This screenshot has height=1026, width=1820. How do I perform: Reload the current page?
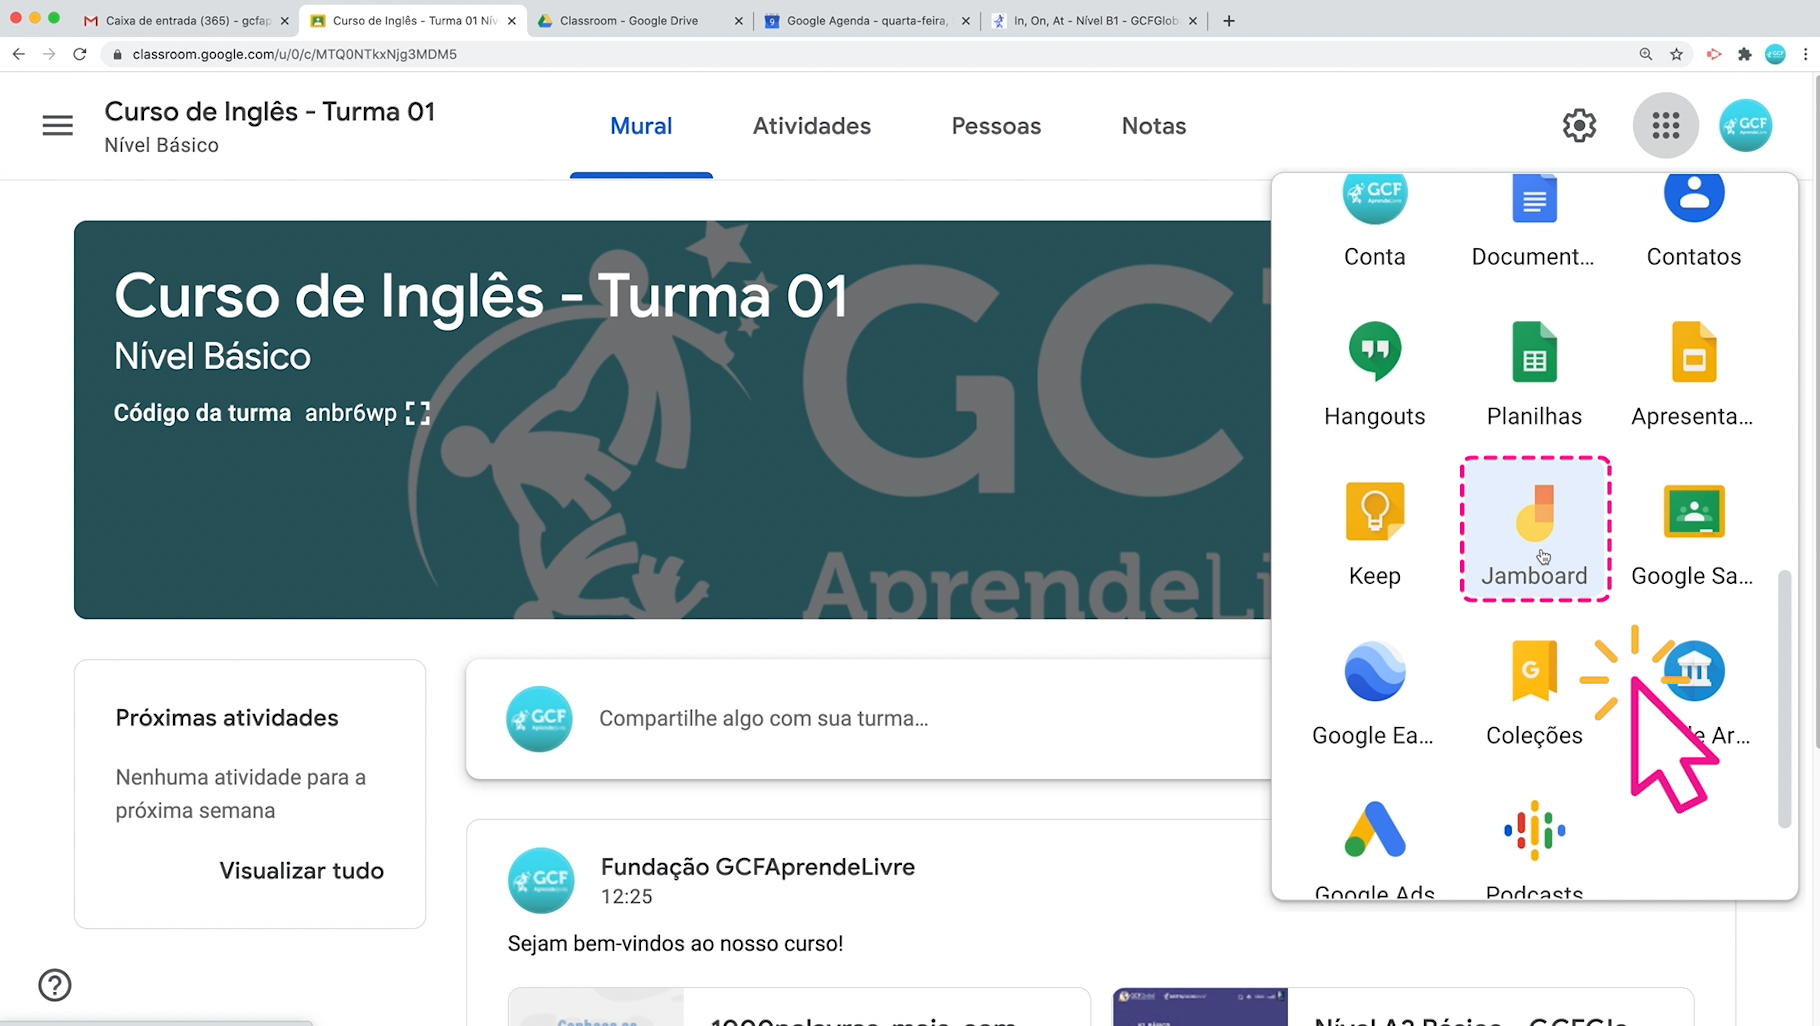click(x=80, y=54)
